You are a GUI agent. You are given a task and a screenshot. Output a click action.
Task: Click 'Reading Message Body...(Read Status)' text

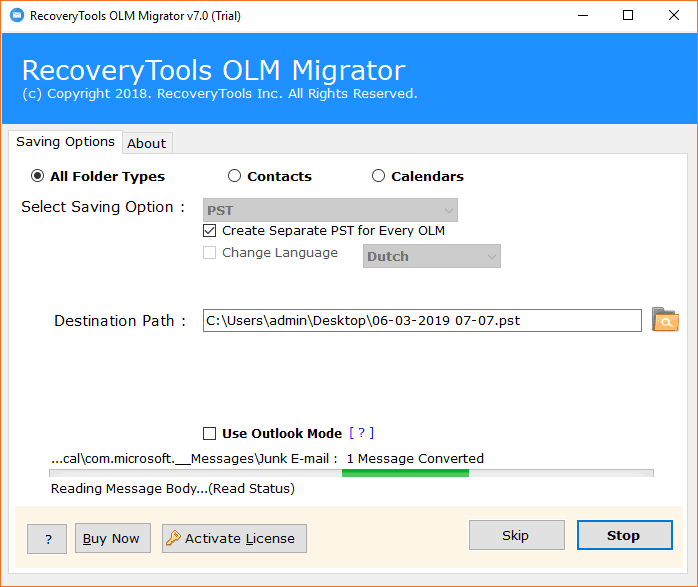(x=173, y=489)
